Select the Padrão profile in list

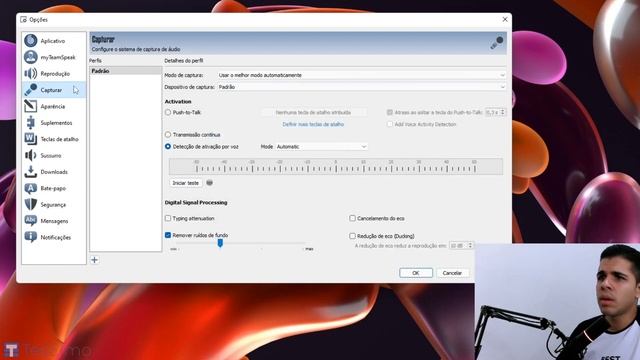pos(125,71)
